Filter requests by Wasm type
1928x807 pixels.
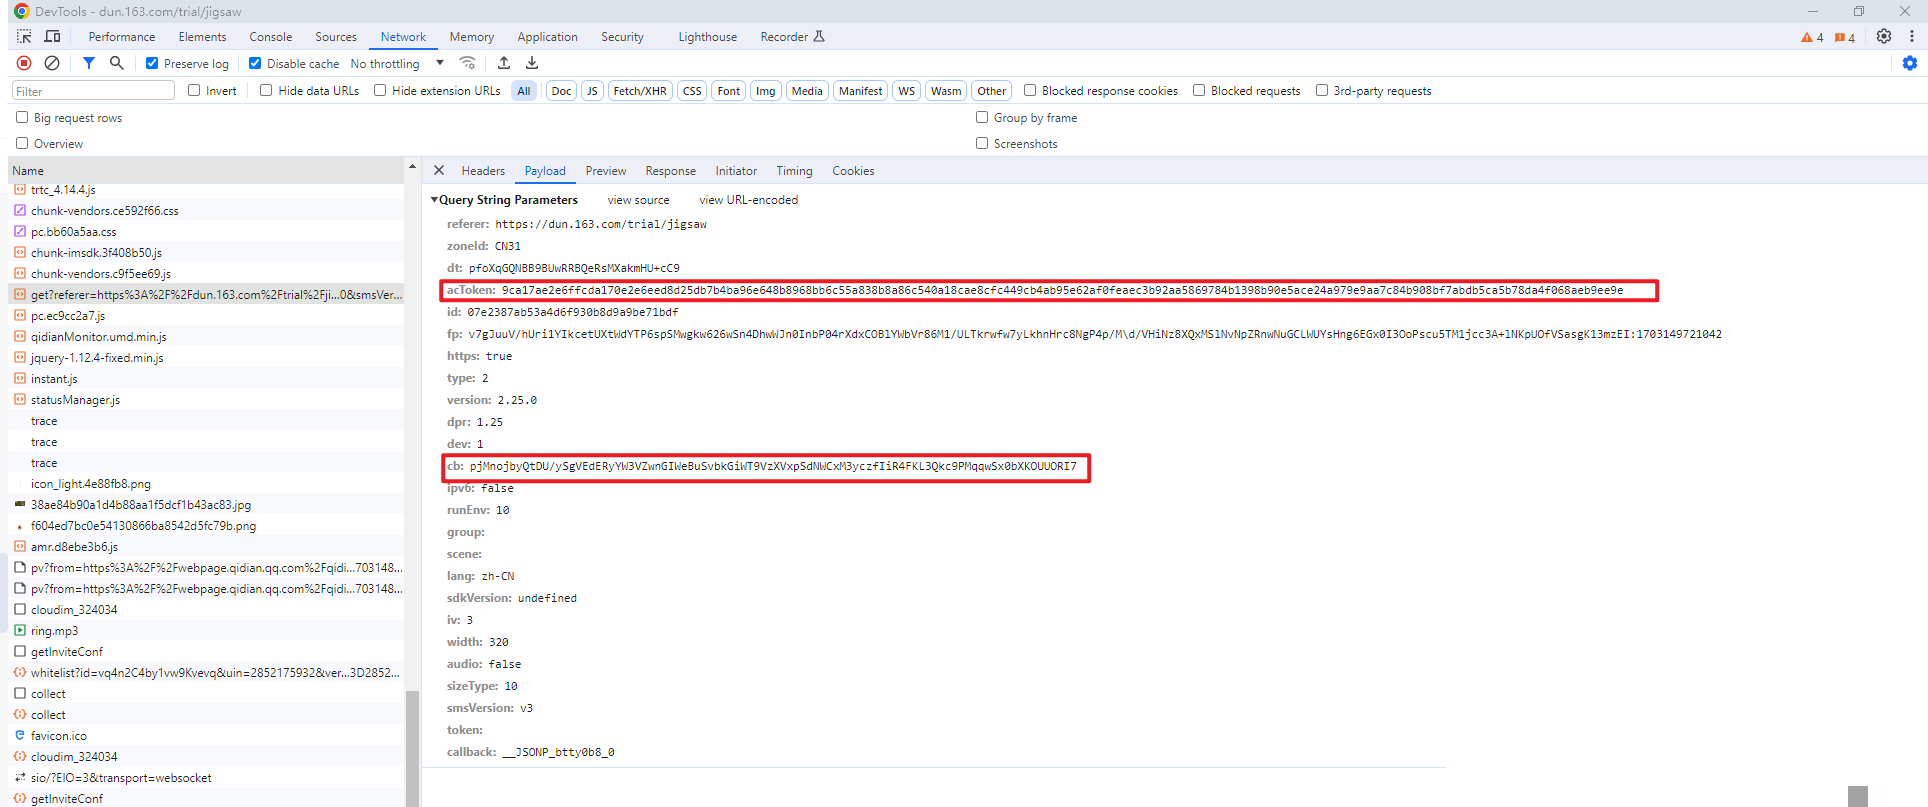click(x=946, y=91)
